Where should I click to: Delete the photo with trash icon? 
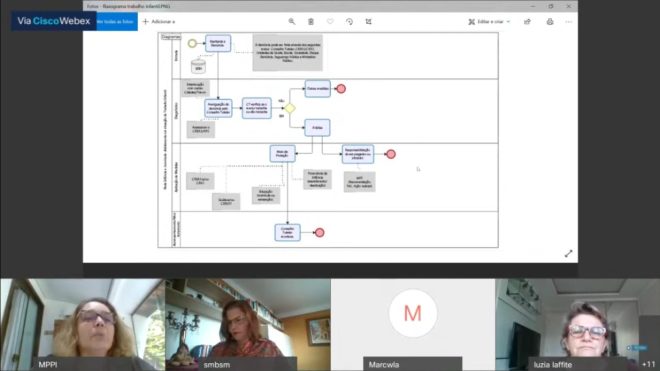click(x=311, y=21)
